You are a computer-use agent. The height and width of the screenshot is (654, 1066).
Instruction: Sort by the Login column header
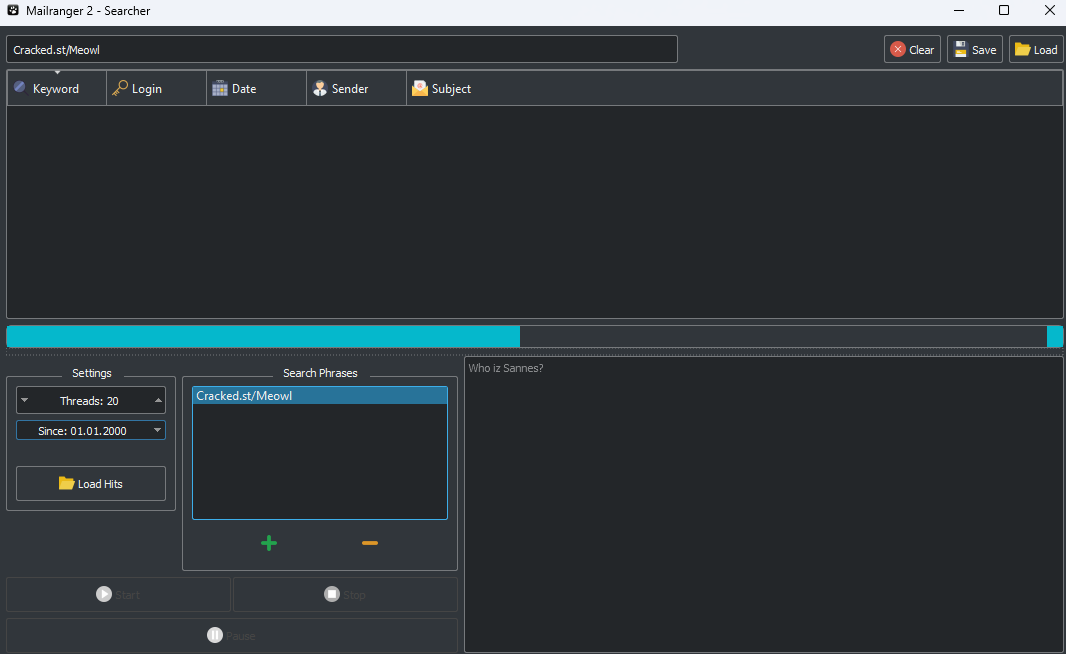click(x=156, y=88)
